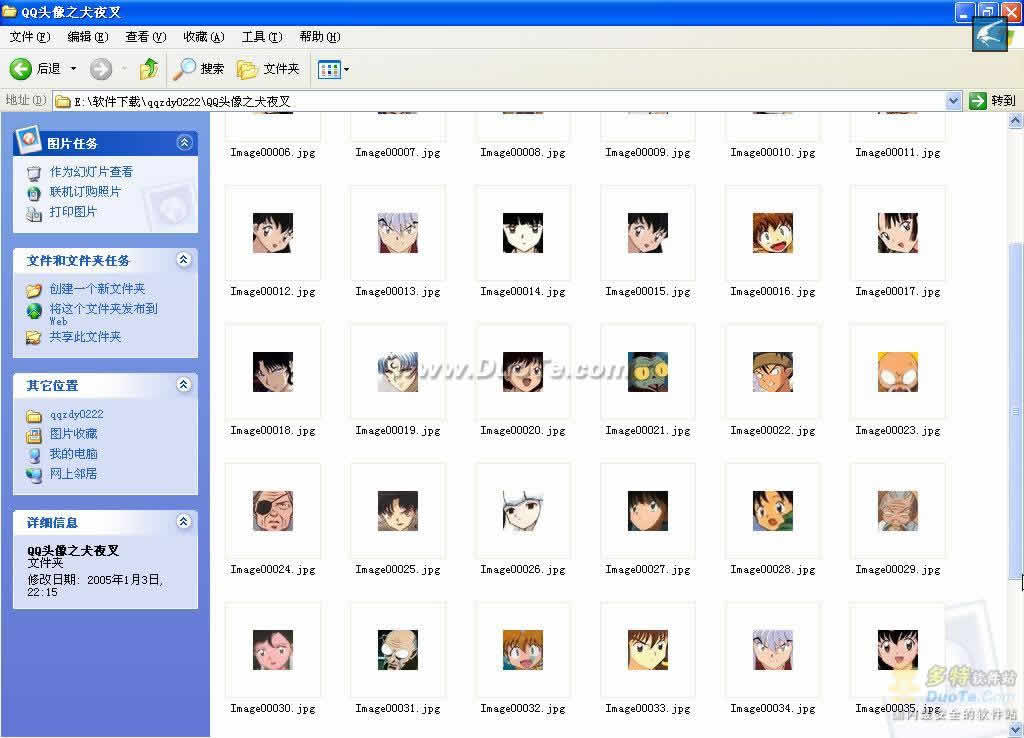The height and width of the screenshot is (738, 1024).
Task: Click file name Image00027.jpg
Action: [648, 570]
